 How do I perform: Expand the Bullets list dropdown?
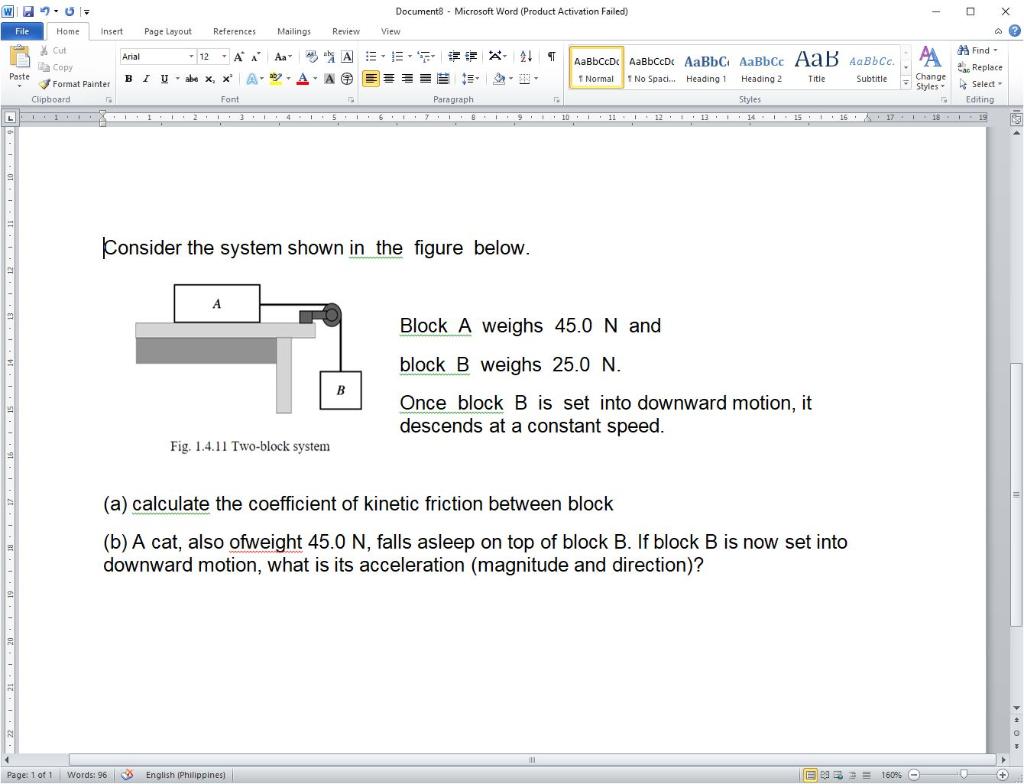pyautogui.click(x=383, y=56)
